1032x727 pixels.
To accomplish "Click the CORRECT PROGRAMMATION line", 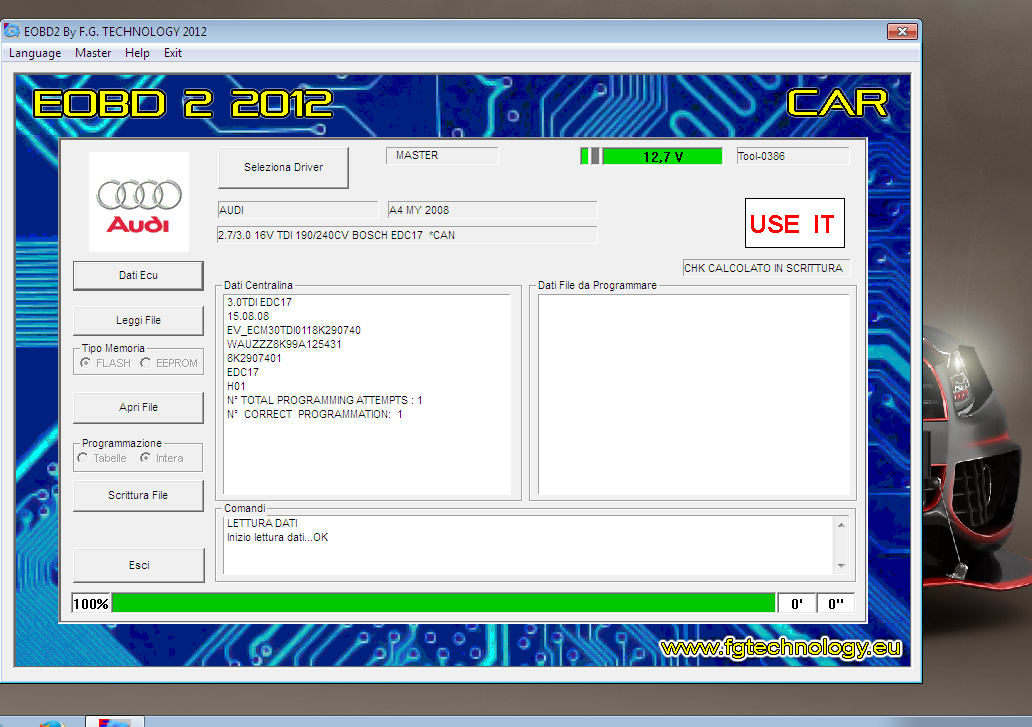I will pyautogui.click(x=315, y=414).
